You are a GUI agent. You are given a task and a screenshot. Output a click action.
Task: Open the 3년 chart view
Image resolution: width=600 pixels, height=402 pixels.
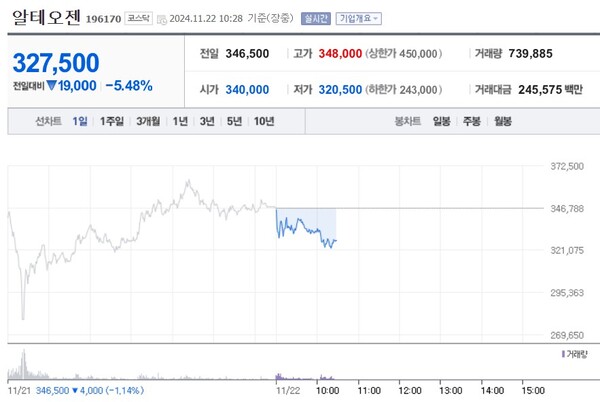pos(207,121)
